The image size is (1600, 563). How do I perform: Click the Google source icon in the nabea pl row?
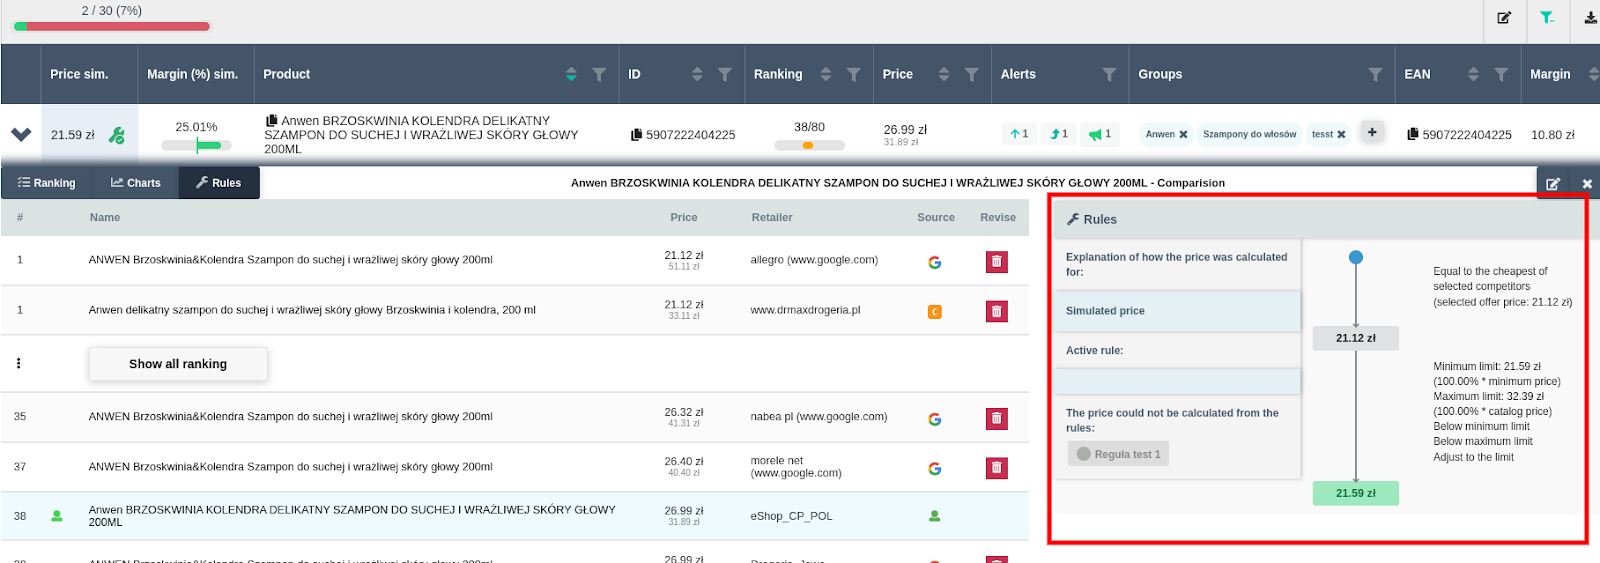pyautogui.click(x=935, y=419)
